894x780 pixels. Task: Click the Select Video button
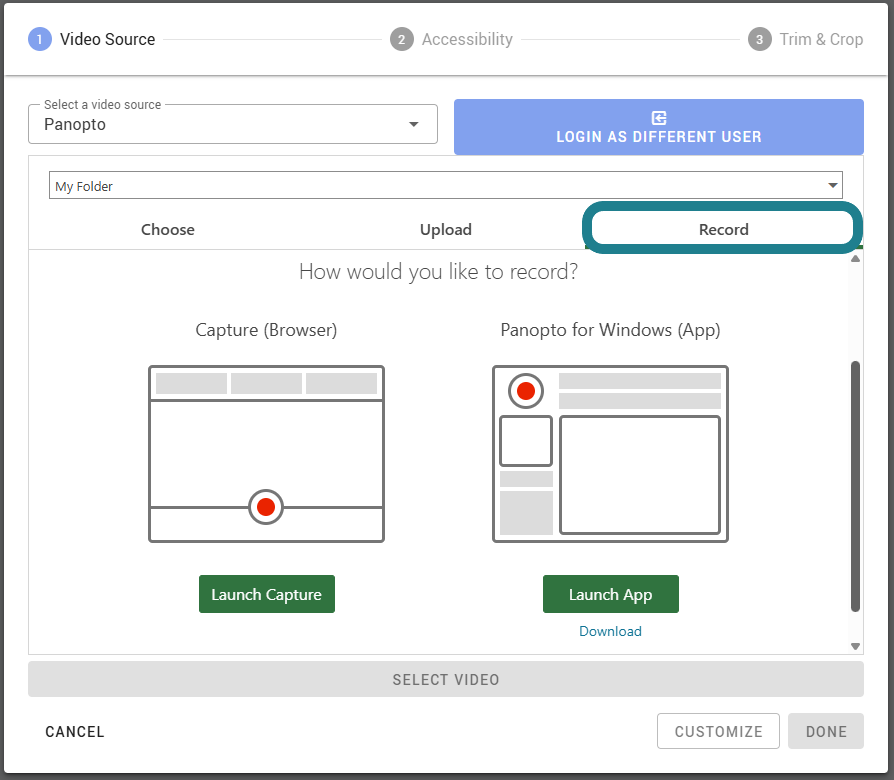445,679
